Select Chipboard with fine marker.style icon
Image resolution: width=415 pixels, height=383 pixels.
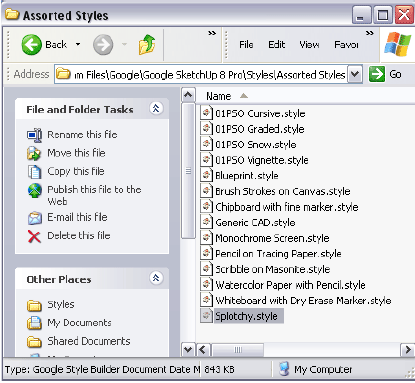click(x=206, y=206)
